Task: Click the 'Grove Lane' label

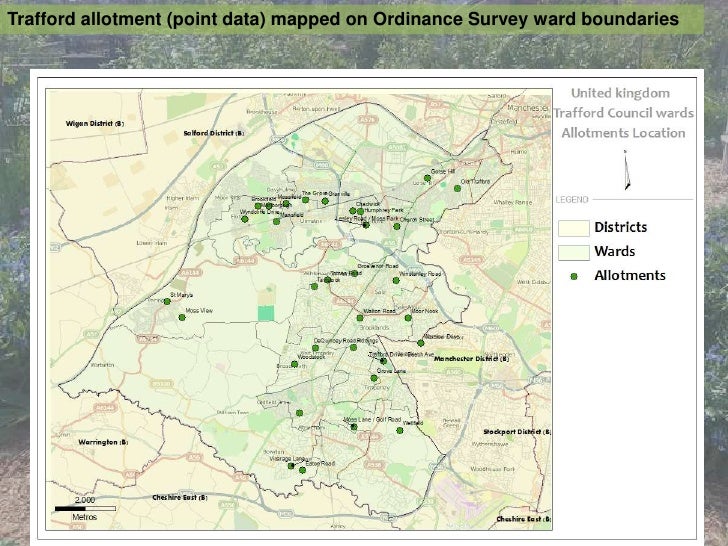Action: click(391, 371)
